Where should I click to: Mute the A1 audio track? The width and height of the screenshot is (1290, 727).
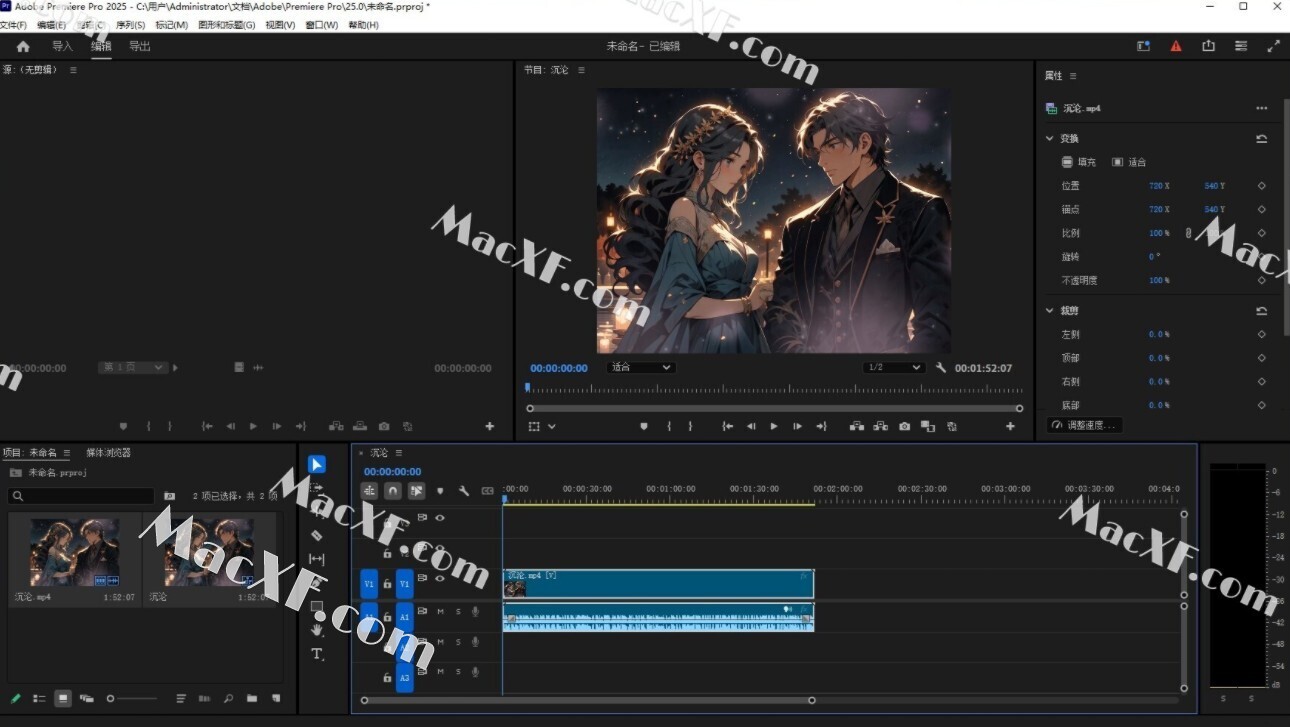point(440,612)
